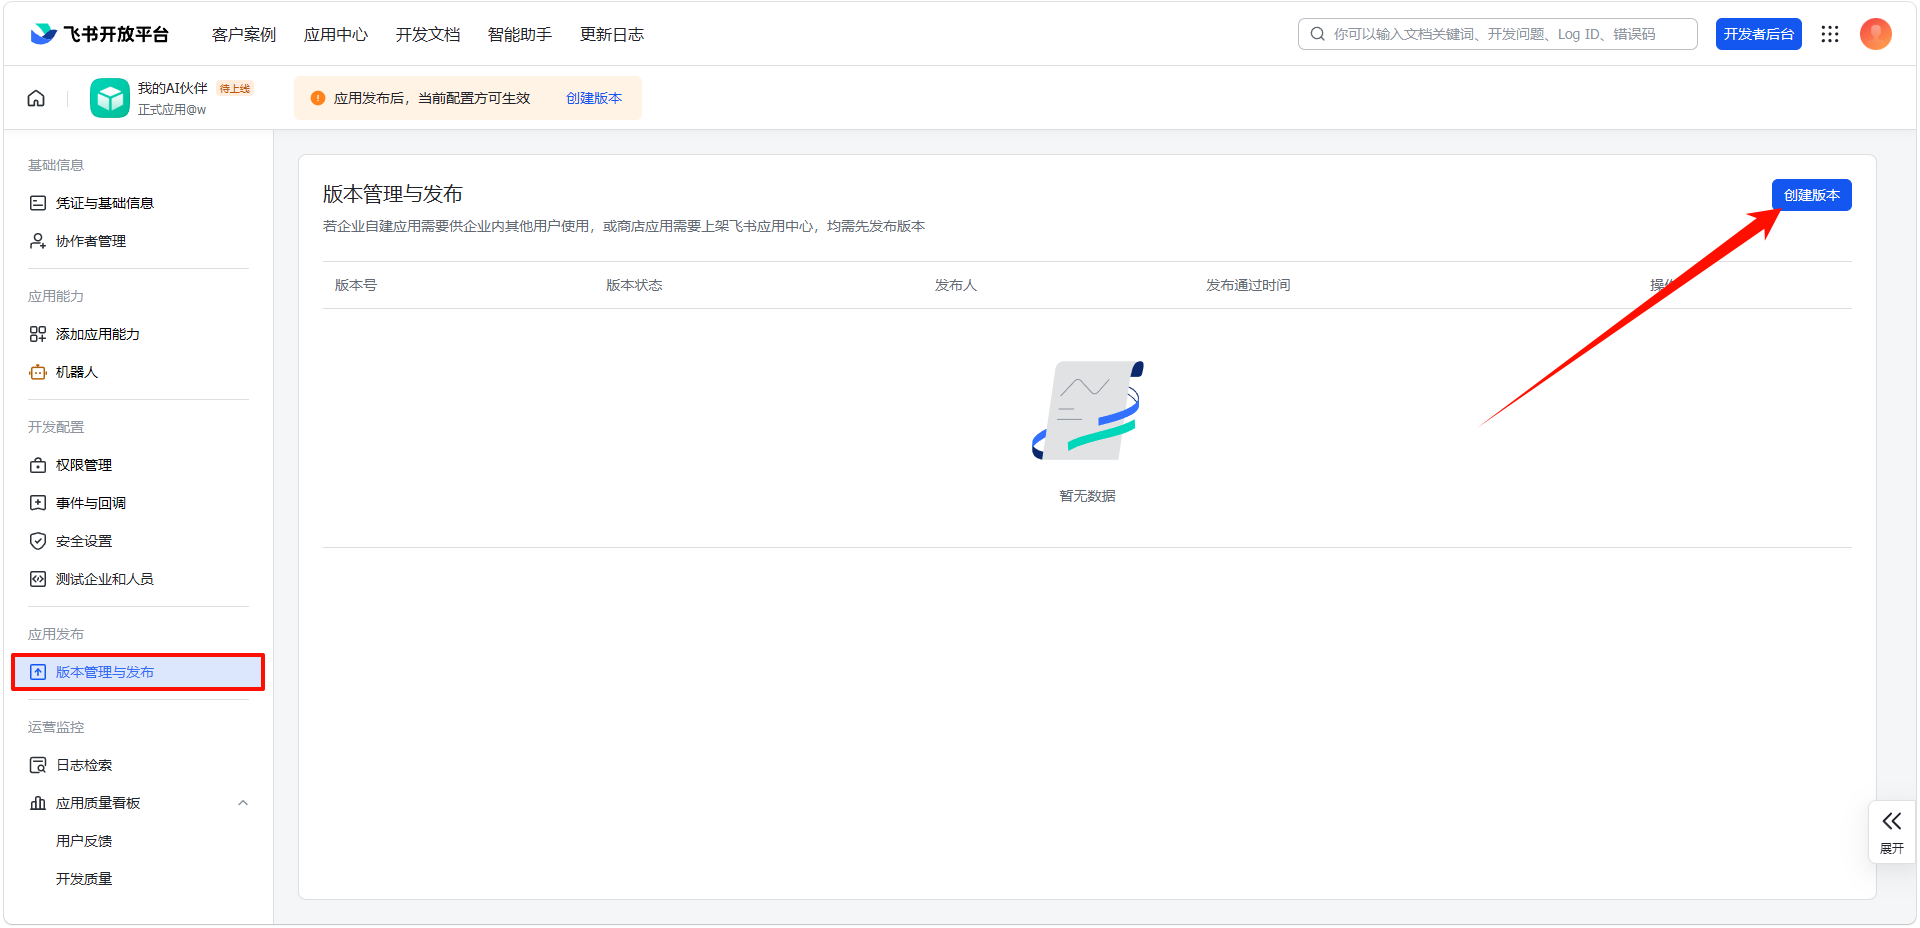Image resolution: width=1920 pixels, height=928 pixels.
Task: Click the 我的AI伙伴 app name
Action: 173,88
